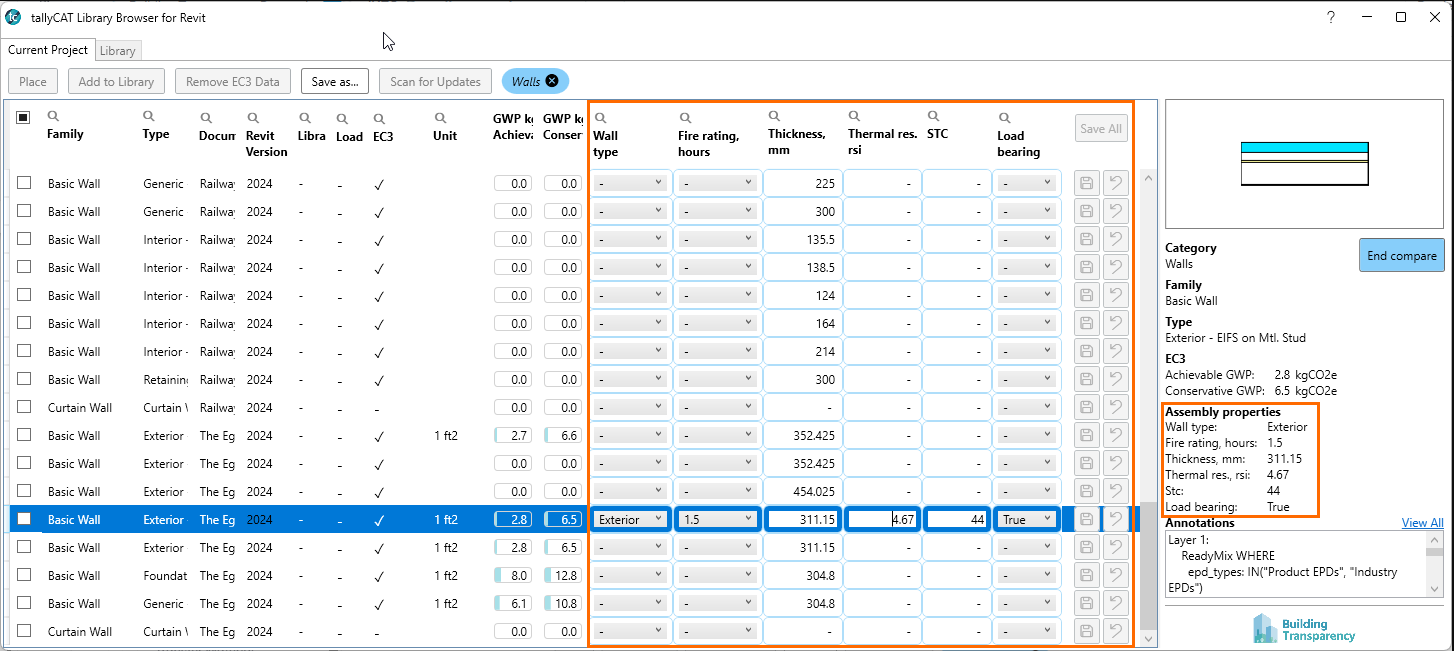Click the search icon above Thickness, mm
Viewport: 1454px width, 651px height.
coord(775,117)
